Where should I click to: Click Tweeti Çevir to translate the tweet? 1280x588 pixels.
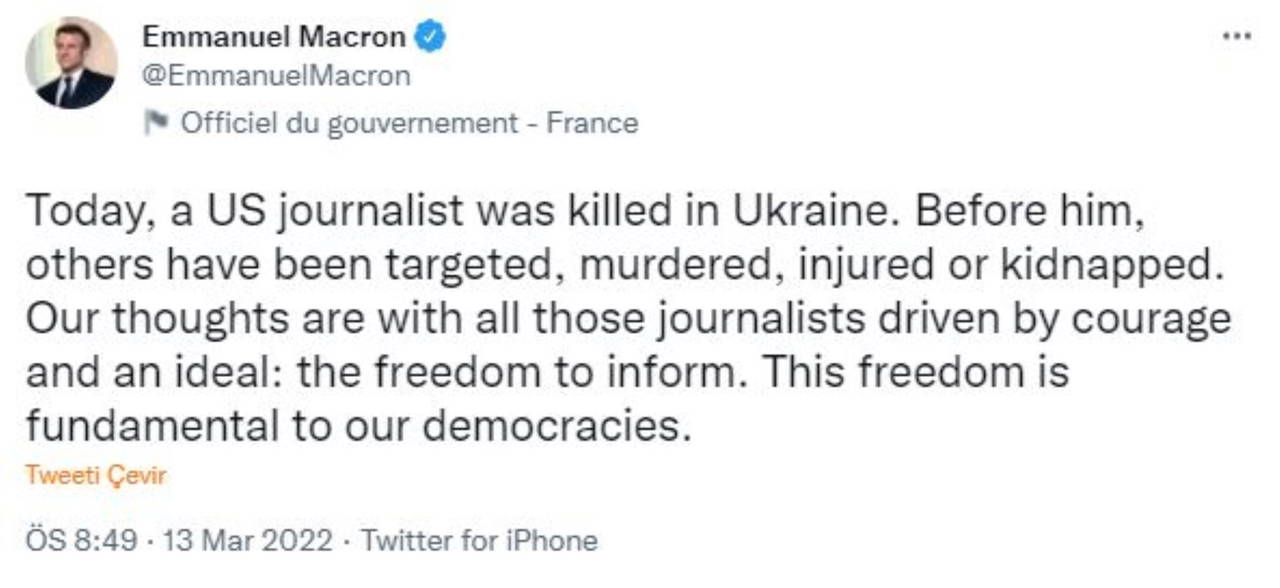[x=95, y=475]
